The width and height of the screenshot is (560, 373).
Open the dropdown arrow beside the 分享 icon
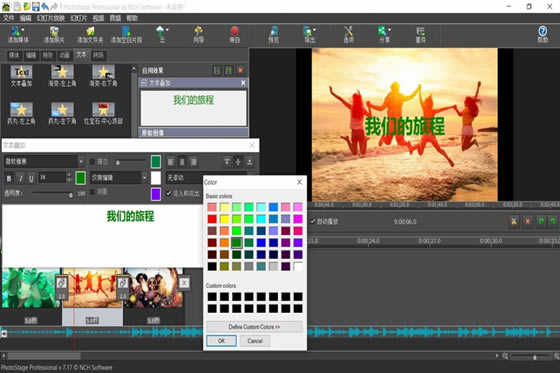(389, 30)
